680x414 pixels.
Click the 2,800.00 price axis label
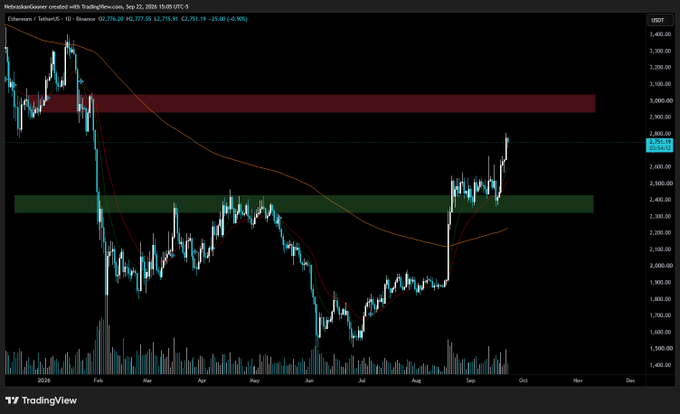coord(661,134)
